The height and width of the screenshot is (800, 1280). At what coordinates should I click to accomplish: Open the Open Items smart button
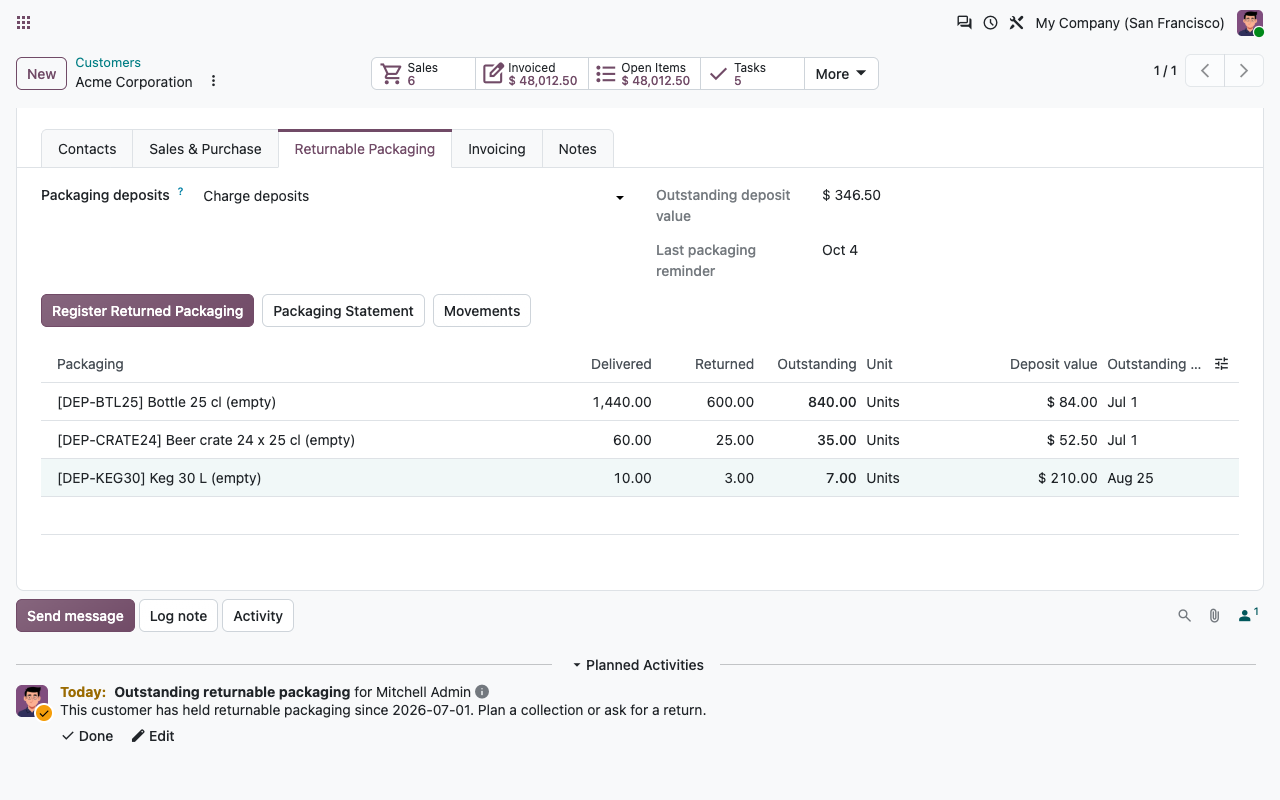pyautogui.click(x=644, y=74)
